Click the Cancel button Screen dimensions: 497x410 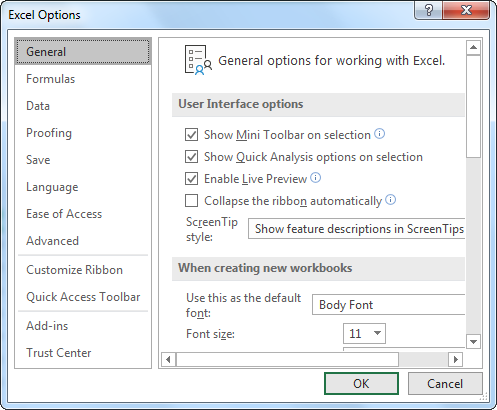coord(445,383)
